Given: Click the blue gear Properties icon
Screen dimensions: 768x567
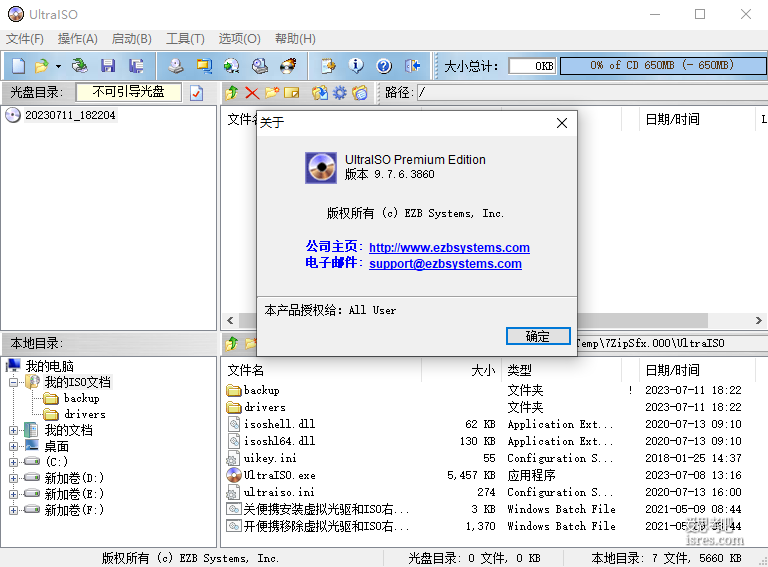Looking at the screenshot, I should click(x=339, y=93).
